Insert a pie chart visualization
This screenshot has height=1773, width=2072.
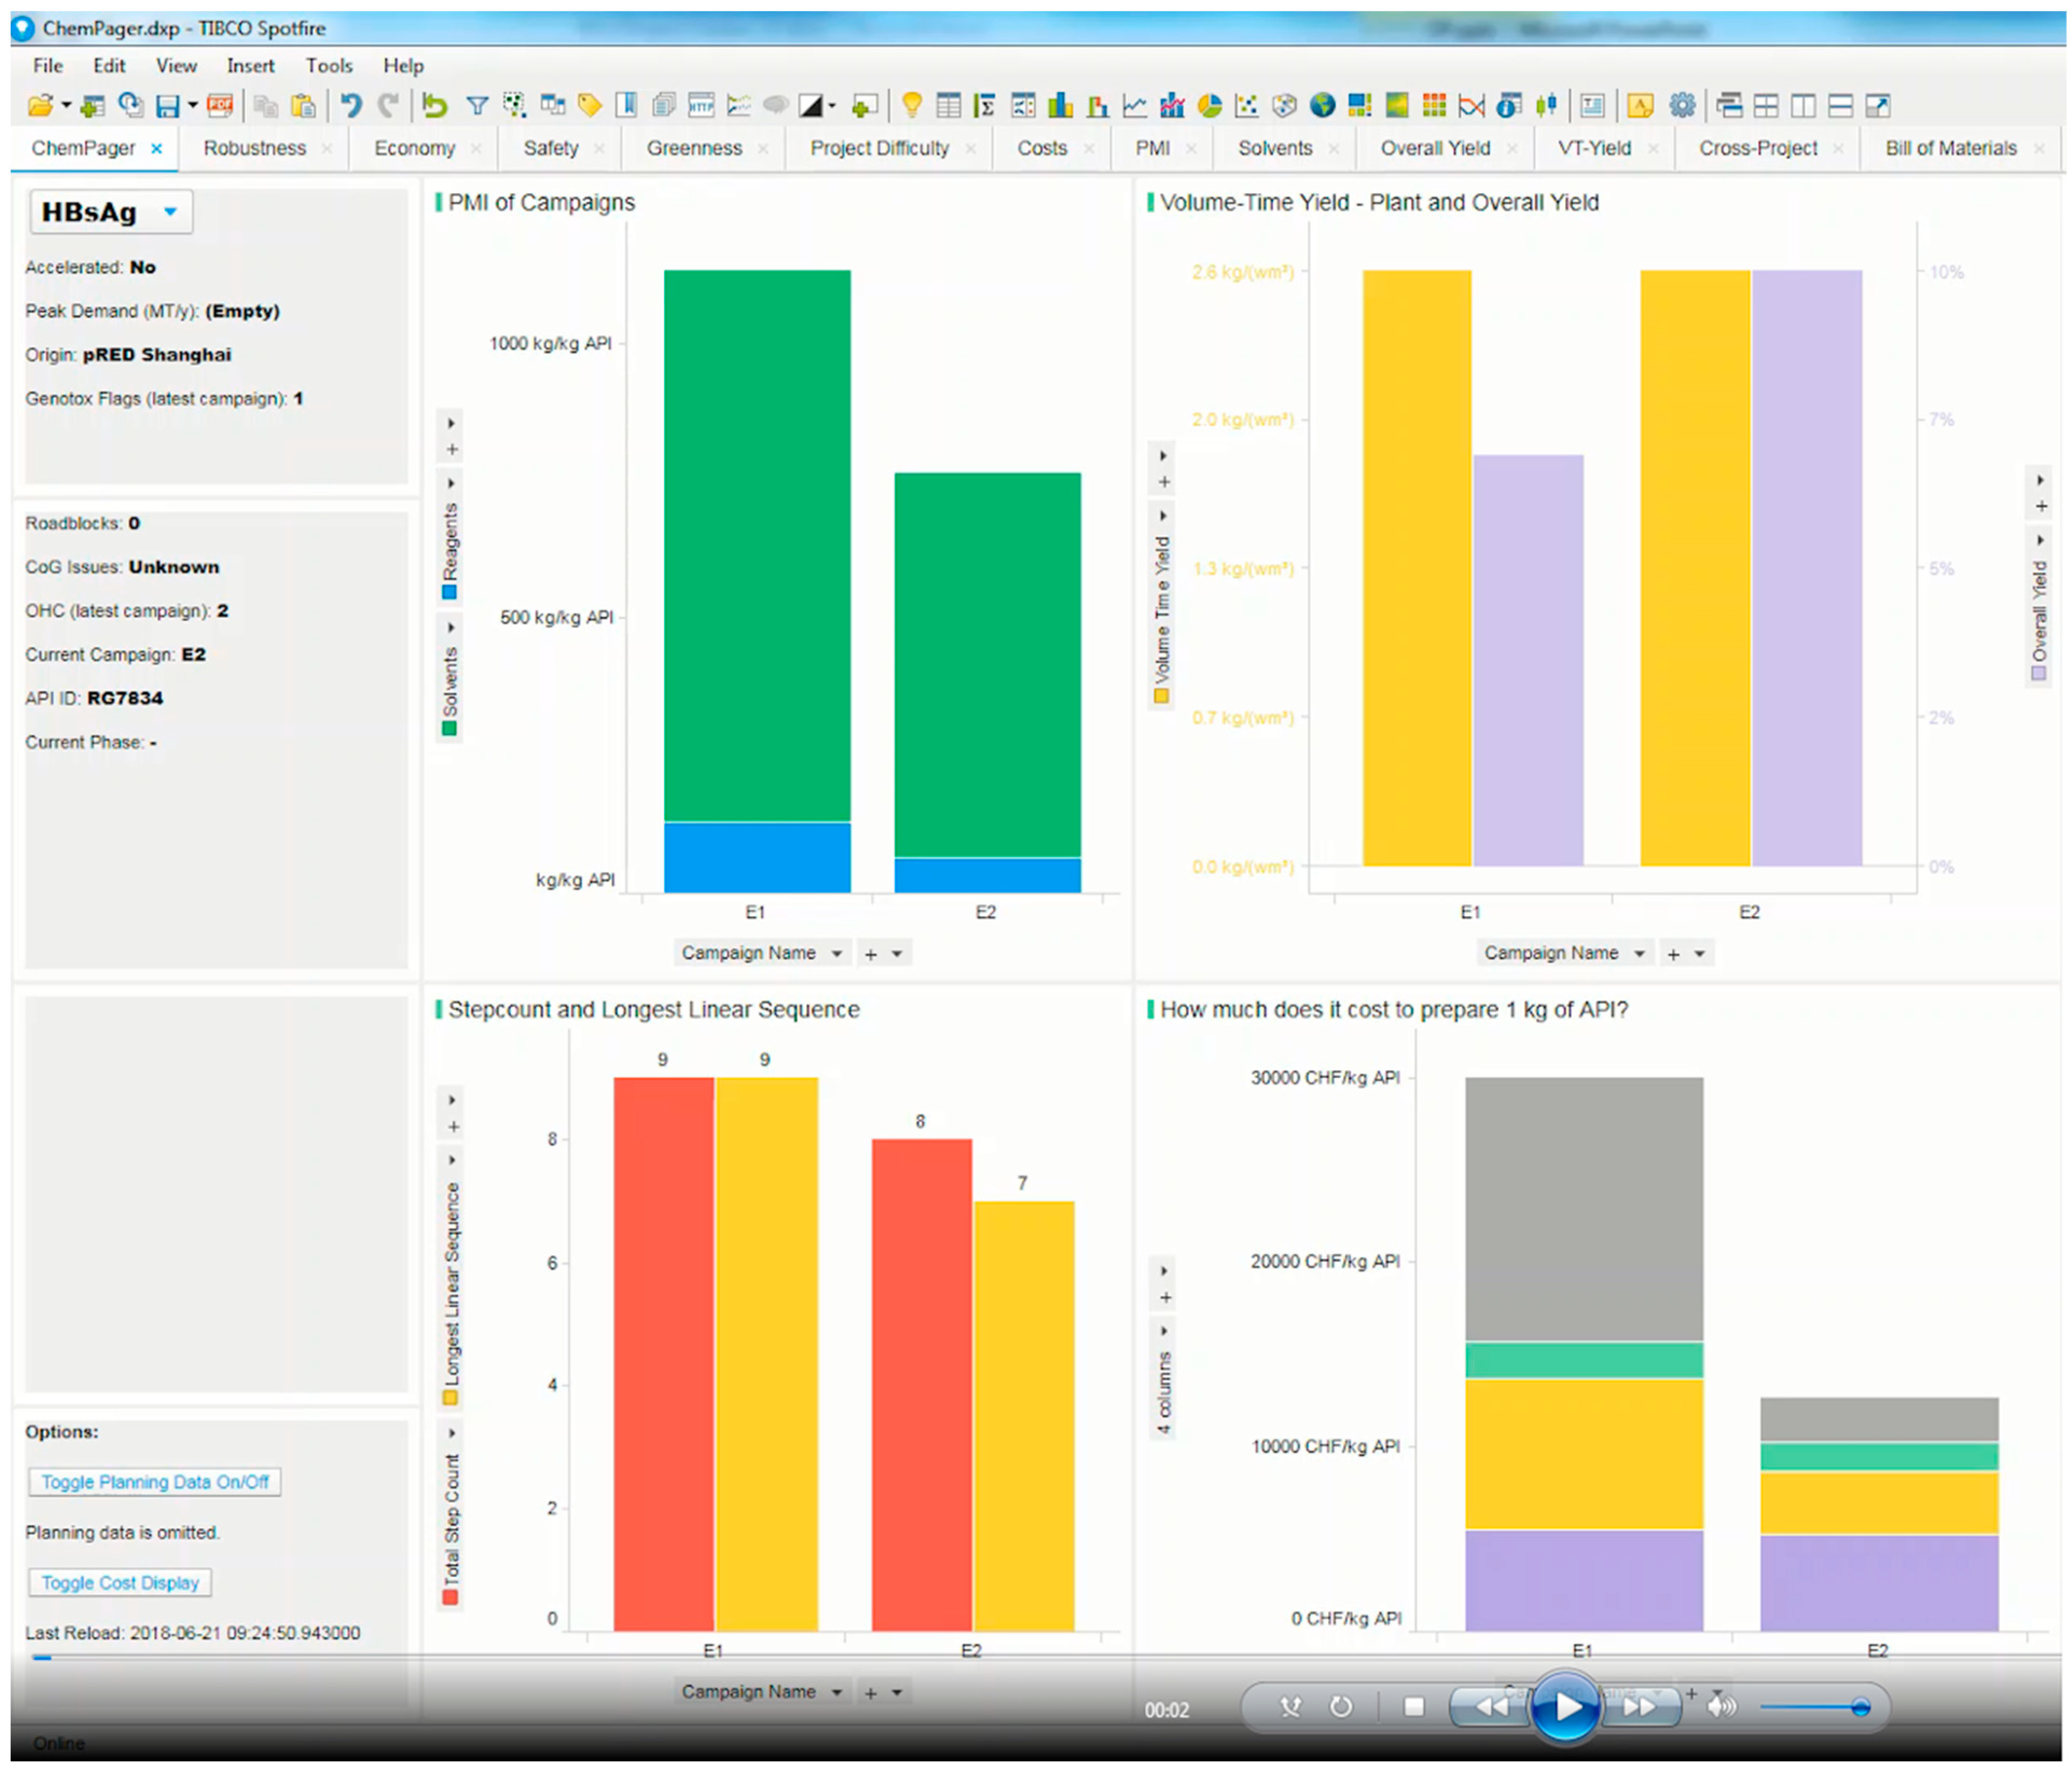pos(1210,105)
